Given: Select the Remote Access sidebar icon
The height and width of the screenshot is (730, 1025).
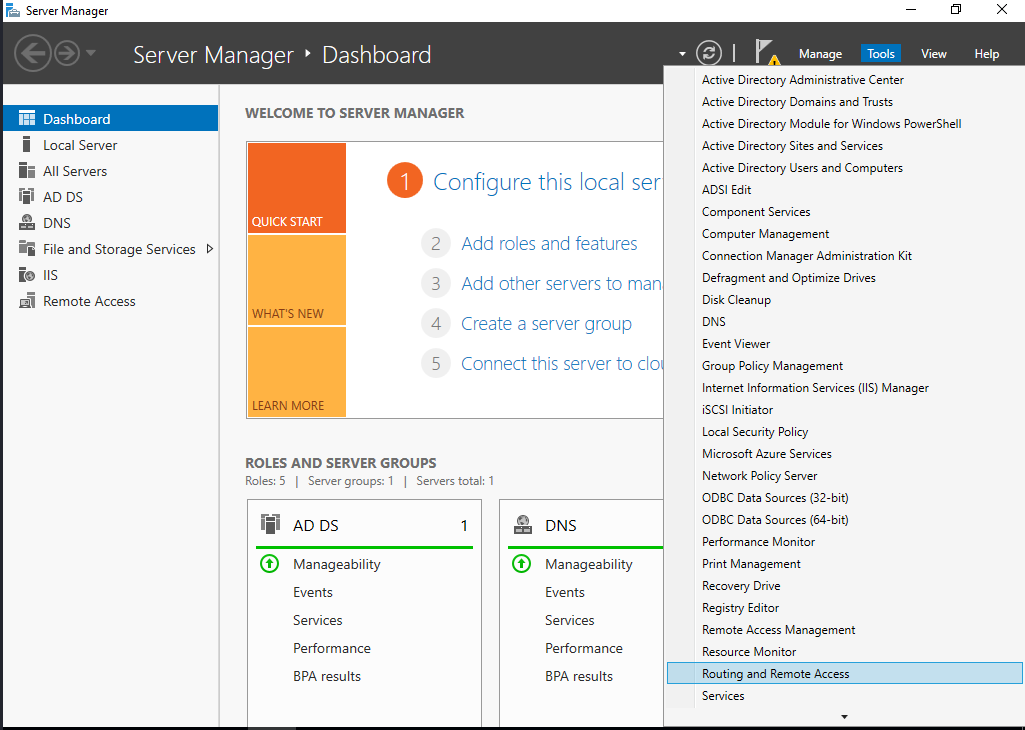Looking at the screenshot, I should click(27, 301).
